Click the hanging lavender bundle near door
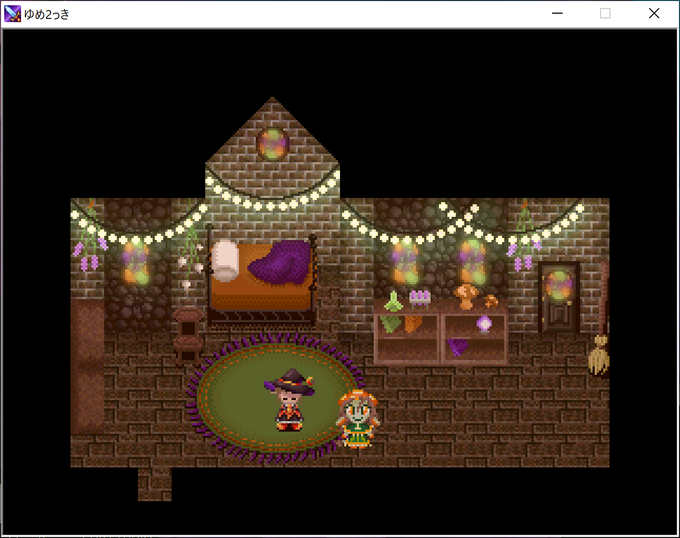The height and width of the screenshot is (538, 680). click(524, 238)
